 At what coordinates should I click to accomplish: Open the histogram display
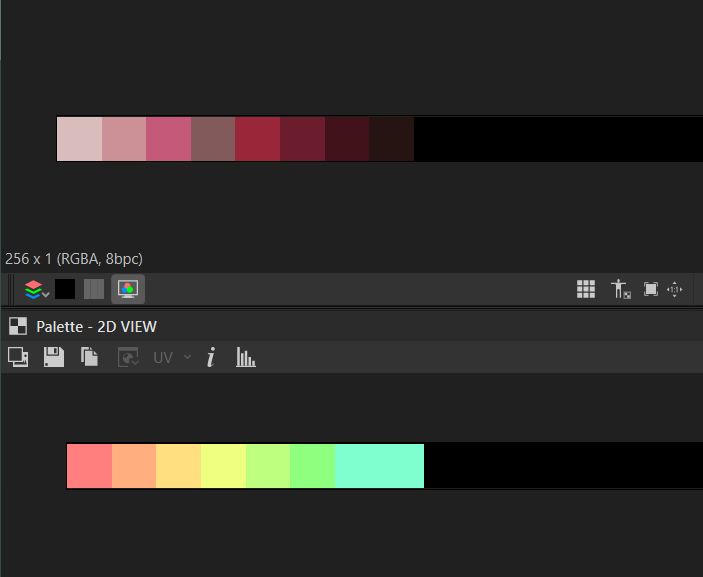[246, 357]
